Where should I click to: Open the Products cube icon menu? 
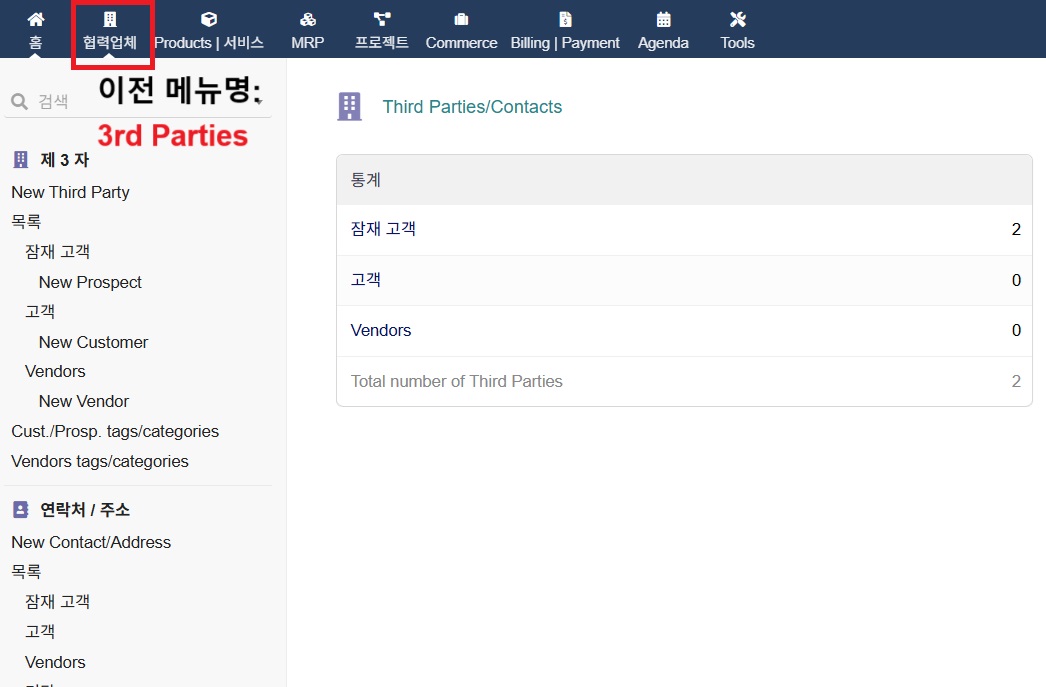click(x=209, y=19)
